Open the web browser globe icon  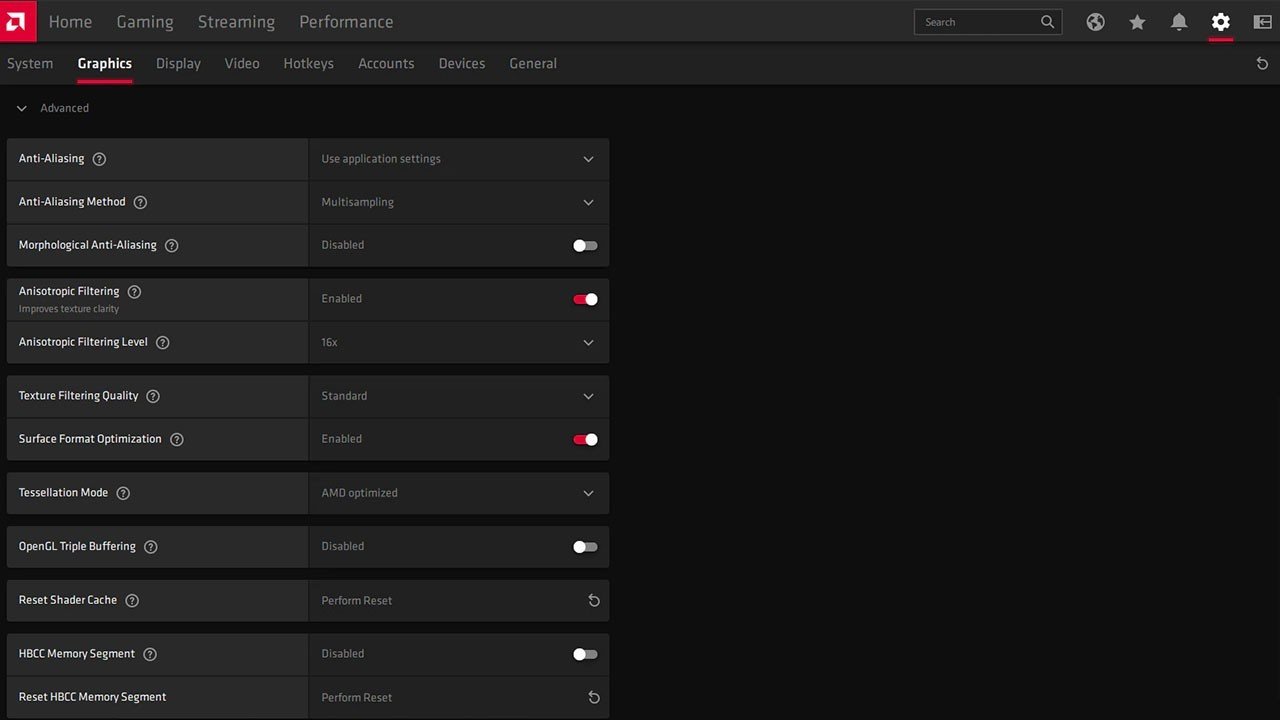coord(1096,22)
